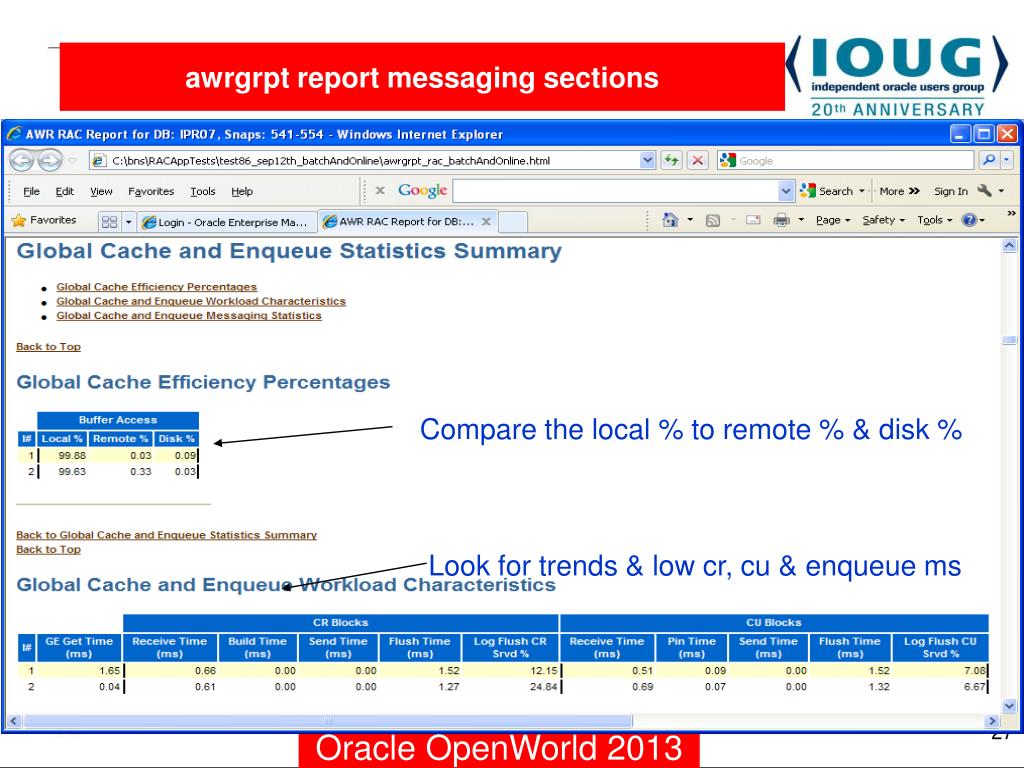Click the Favorites star icon
The image size is (1024, 768).
[x=18, y=220]
